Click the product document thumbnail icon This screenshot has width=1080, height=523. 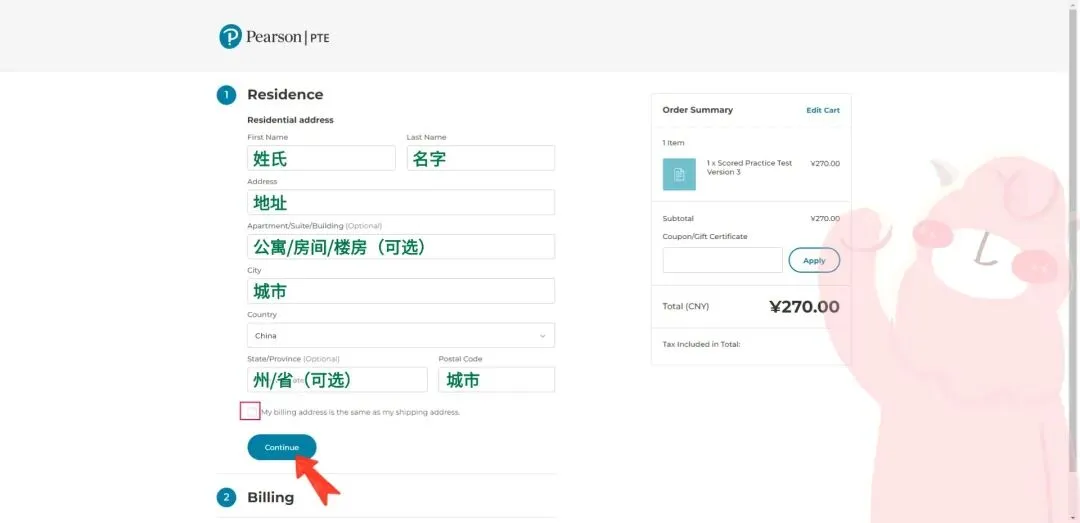click(678, 174)
